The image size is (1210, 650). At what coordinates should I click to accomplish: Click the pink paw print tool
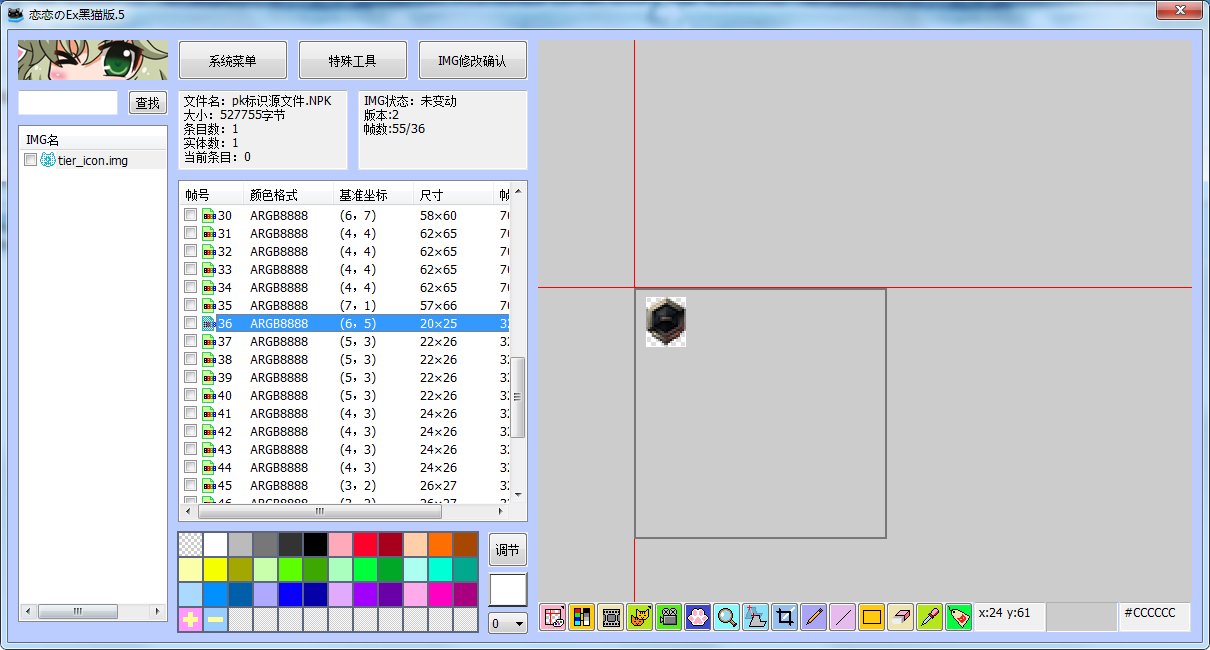click(x=698, y=617)
